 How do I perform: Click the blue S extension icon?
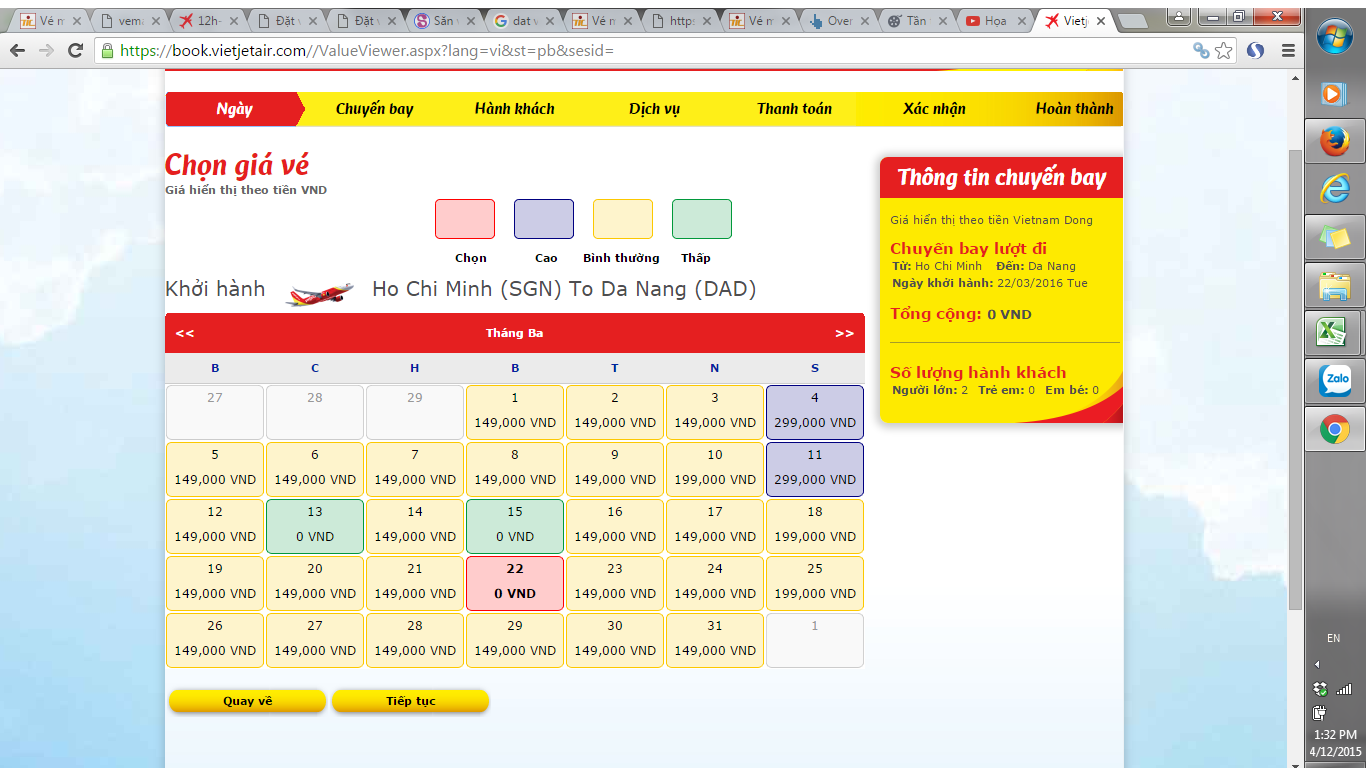pos(1256,51)
